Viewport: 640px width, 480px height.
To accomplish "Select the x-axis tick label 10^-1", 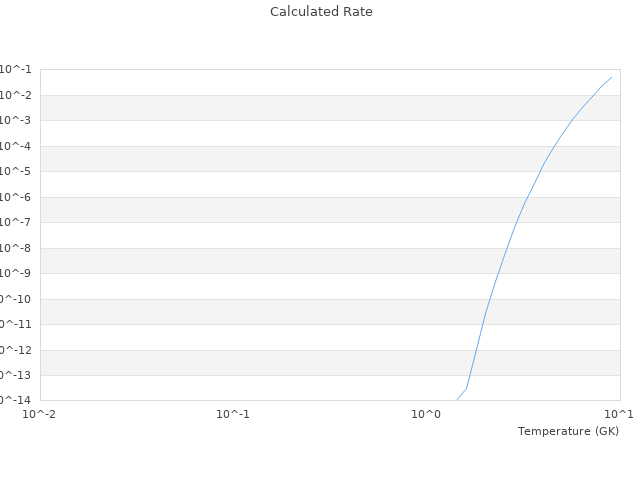I will [x=233, y=414].
